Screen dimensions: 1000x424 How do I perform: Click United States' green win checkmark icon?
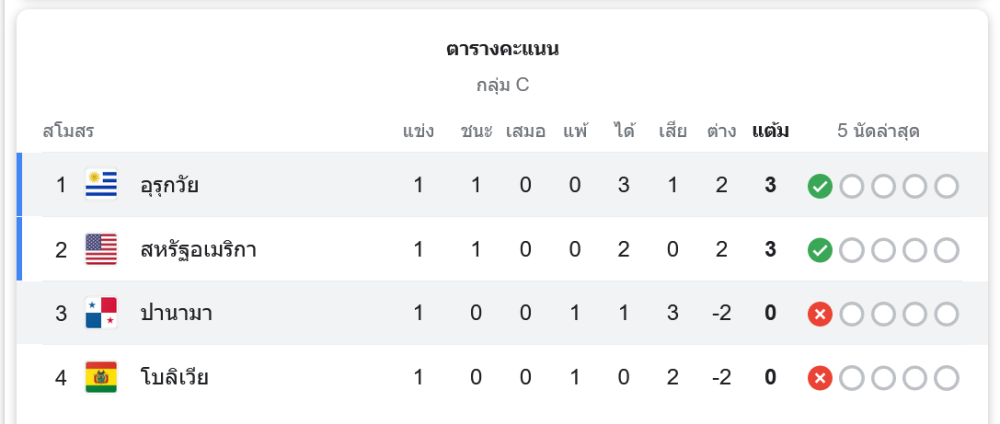[x=820, y=250]
